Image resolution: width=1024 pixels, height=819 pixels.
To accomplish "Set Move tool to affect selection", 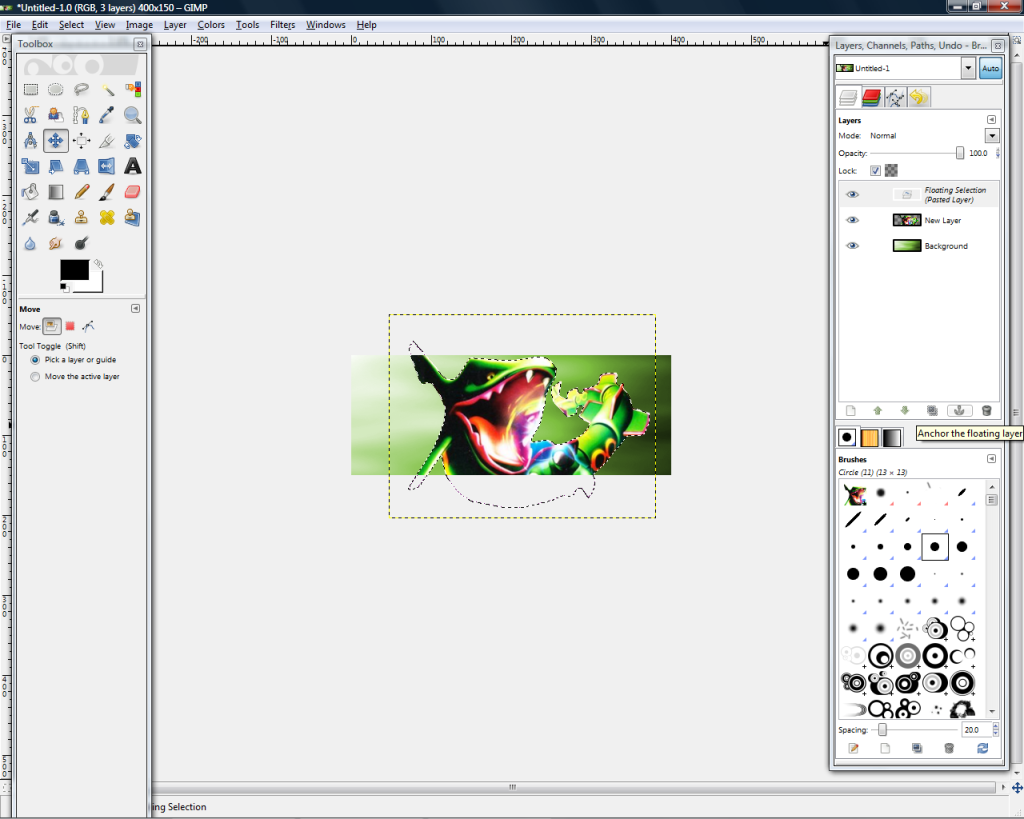I will coord(70,327).
